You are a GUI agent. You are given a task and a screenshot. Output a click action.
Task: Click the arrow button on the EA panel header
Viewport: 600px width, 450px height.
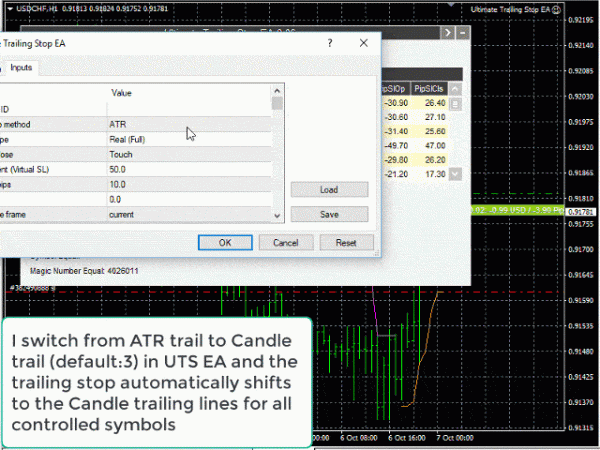448,32
